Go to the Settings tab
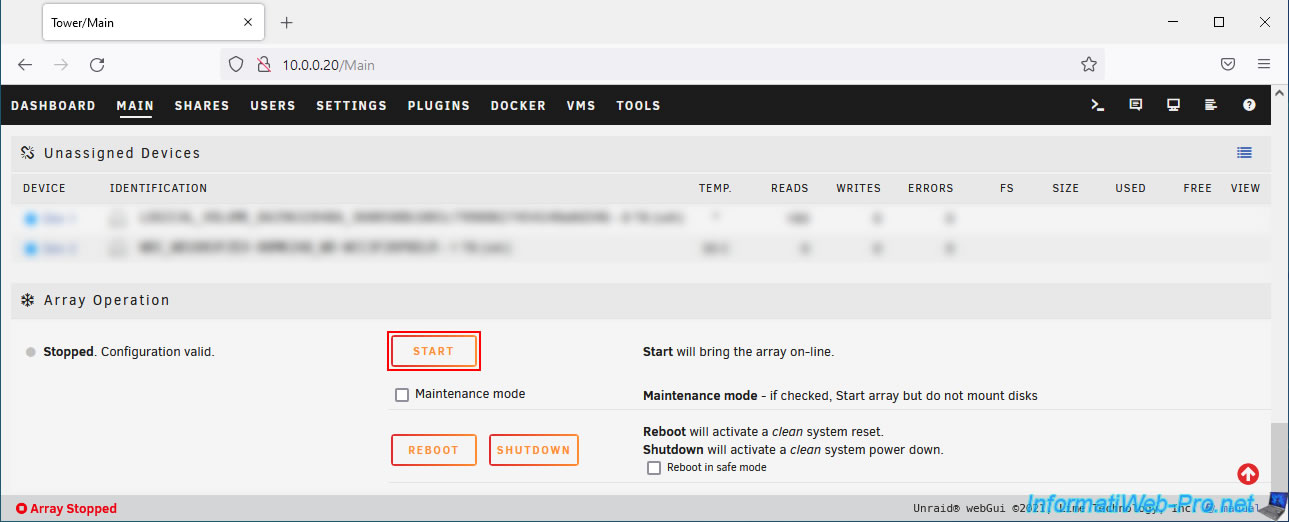 (351, 106)
